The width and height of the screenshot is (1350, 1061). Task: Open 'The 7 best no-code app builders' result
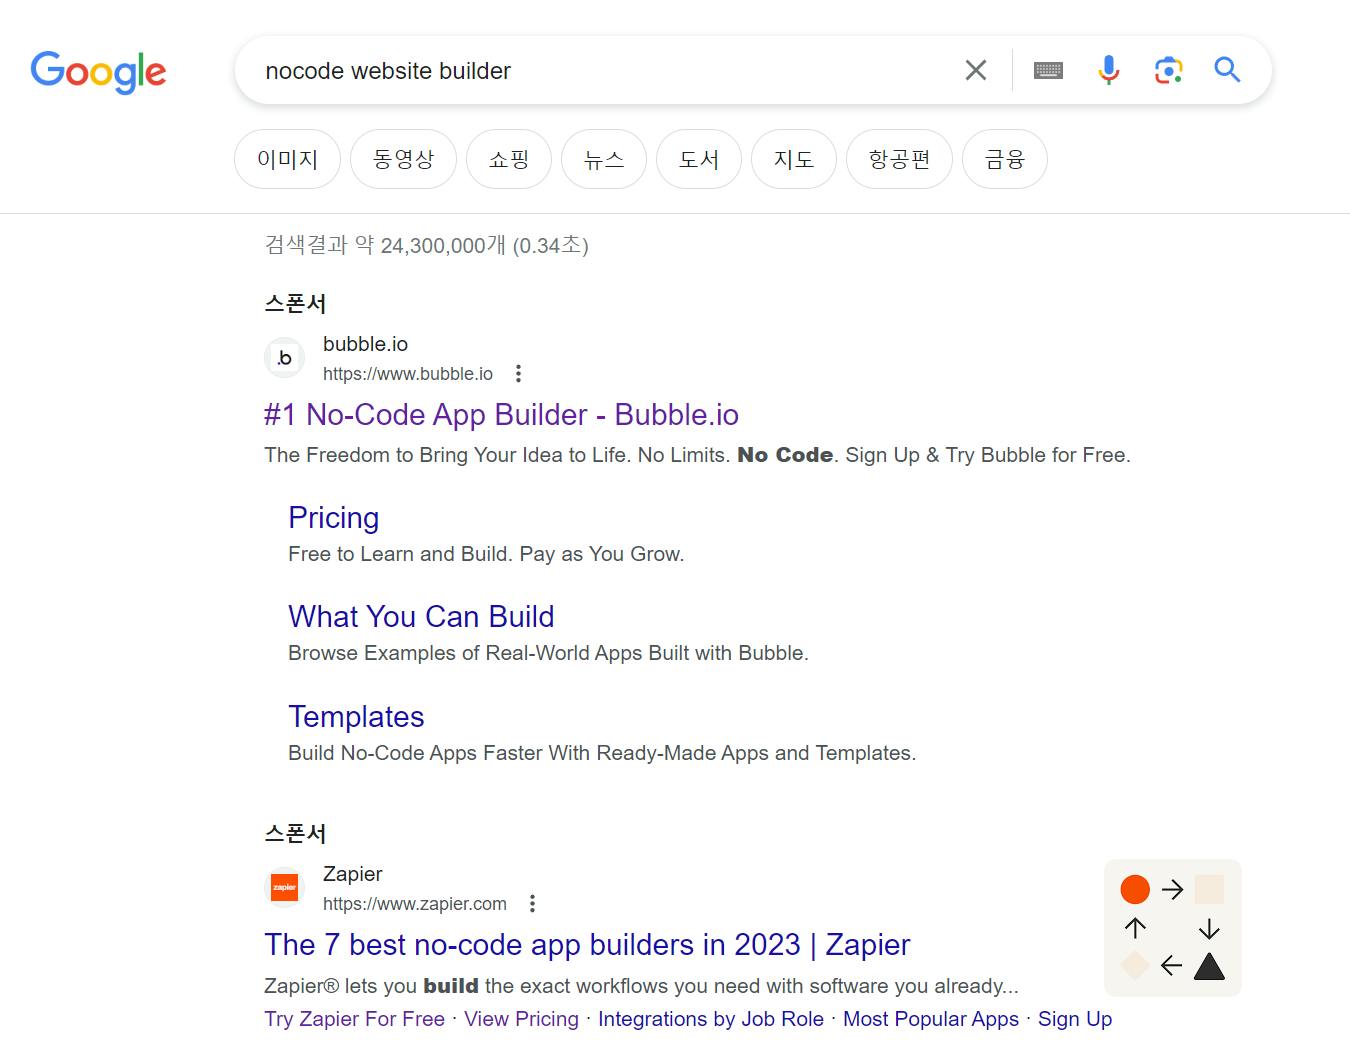tap(587, 945)
